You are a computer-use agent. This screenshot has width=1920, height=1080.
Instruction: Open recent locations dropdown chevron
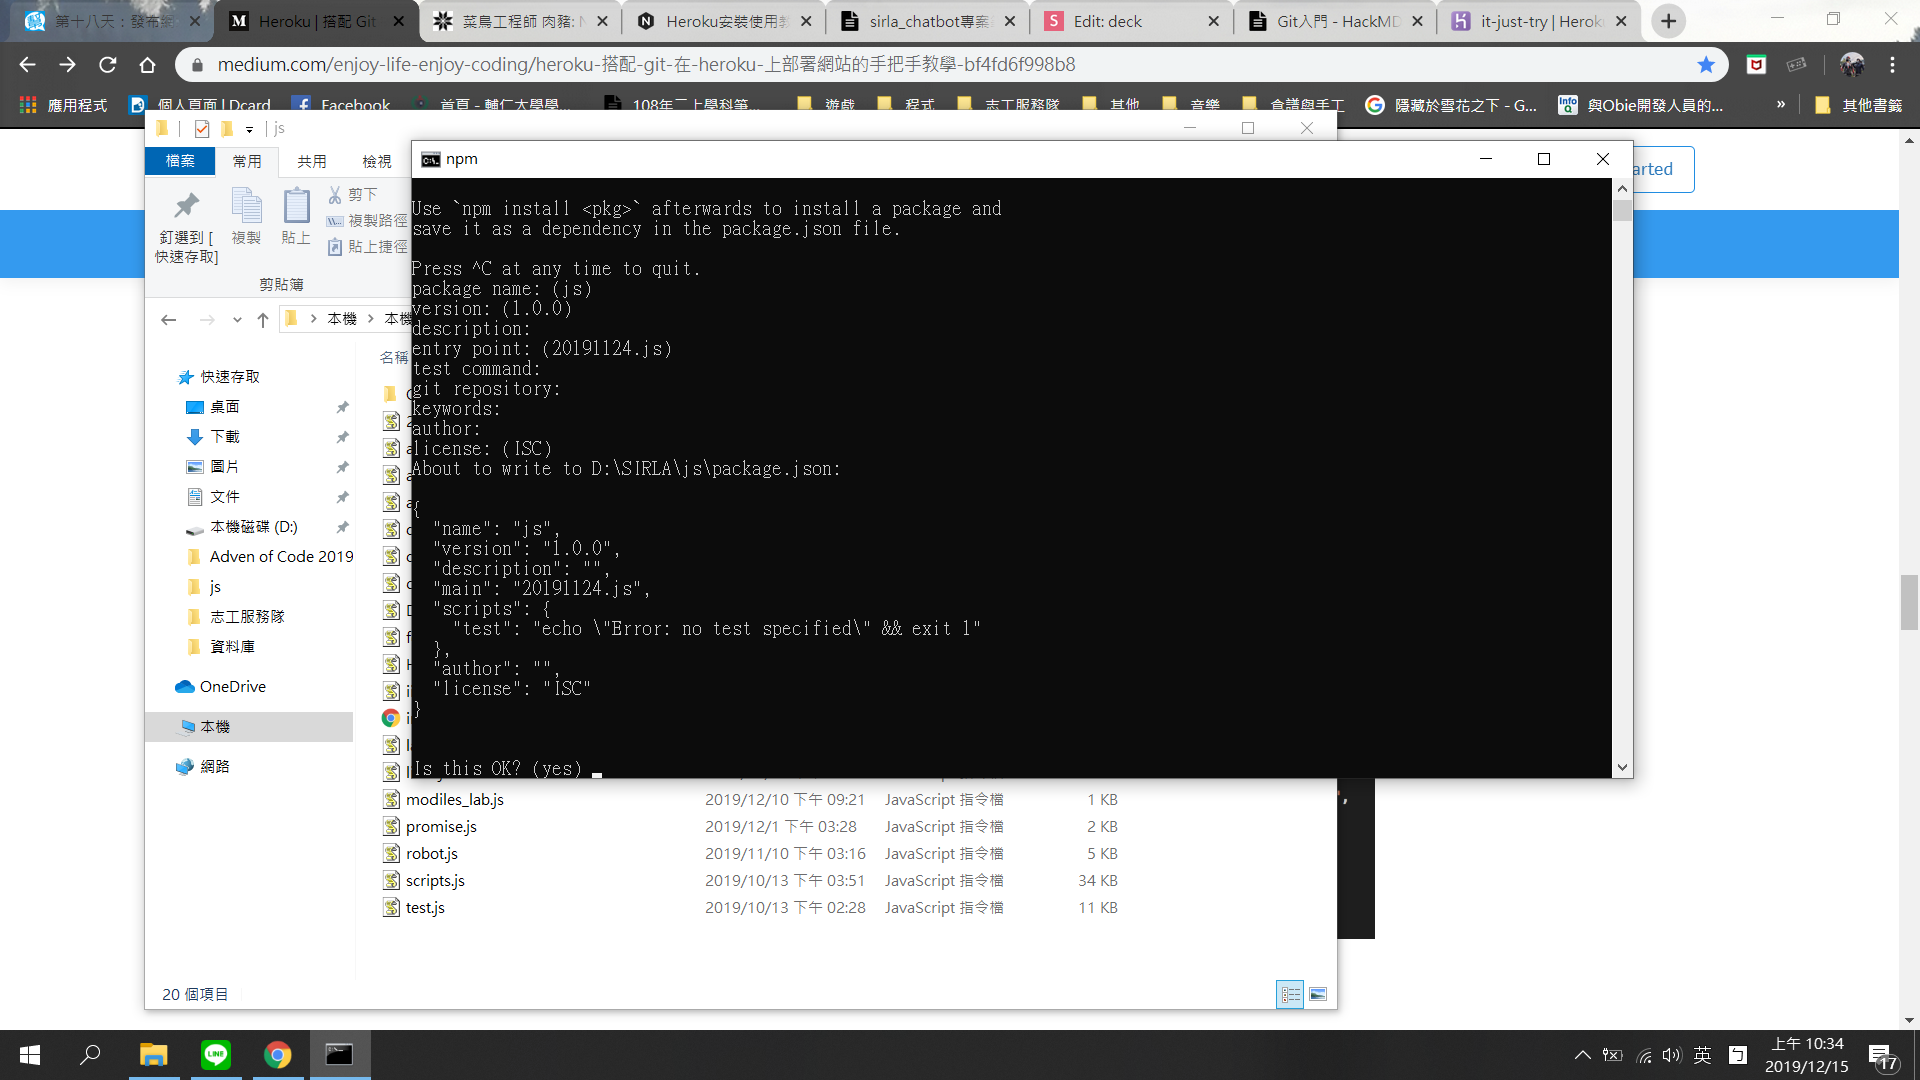click(x=237, y=320)
